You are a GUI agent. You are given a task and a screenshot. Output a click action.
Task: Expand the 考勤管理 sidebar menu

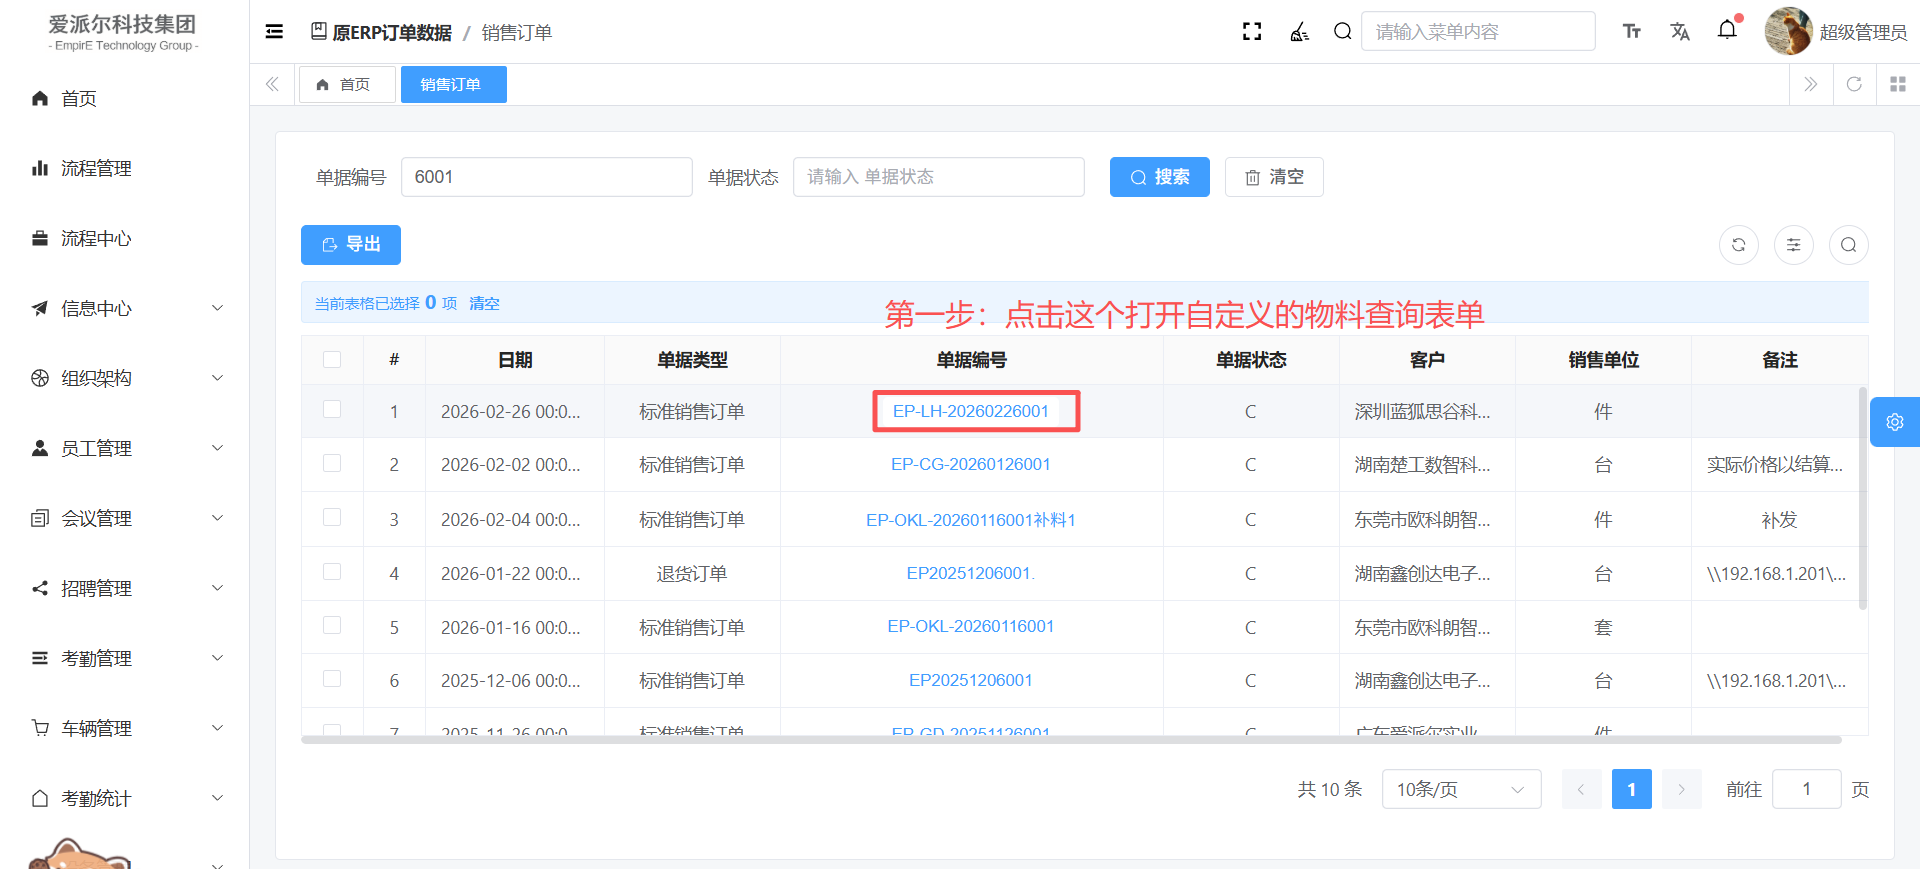tap(125, 658)
